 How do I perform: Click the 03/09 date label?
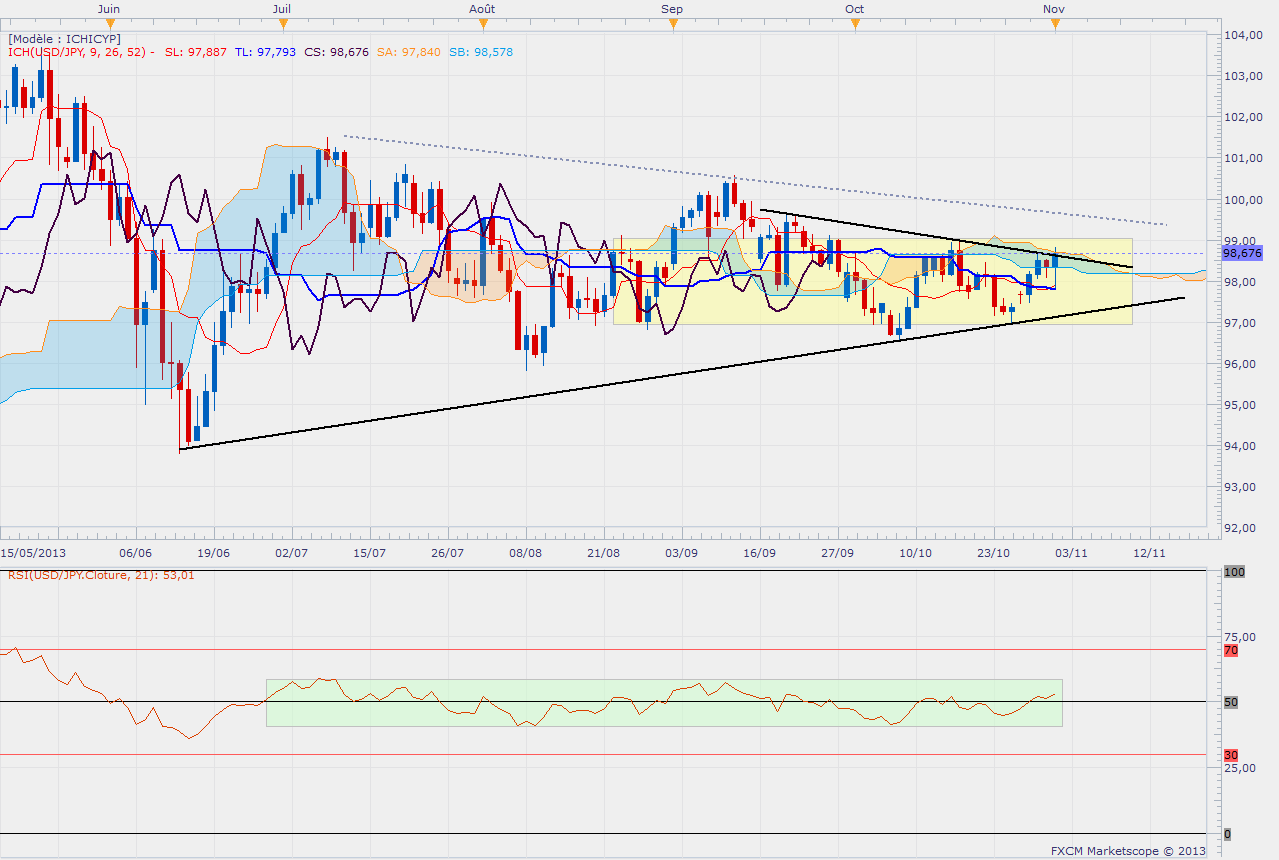pos(681,551)
